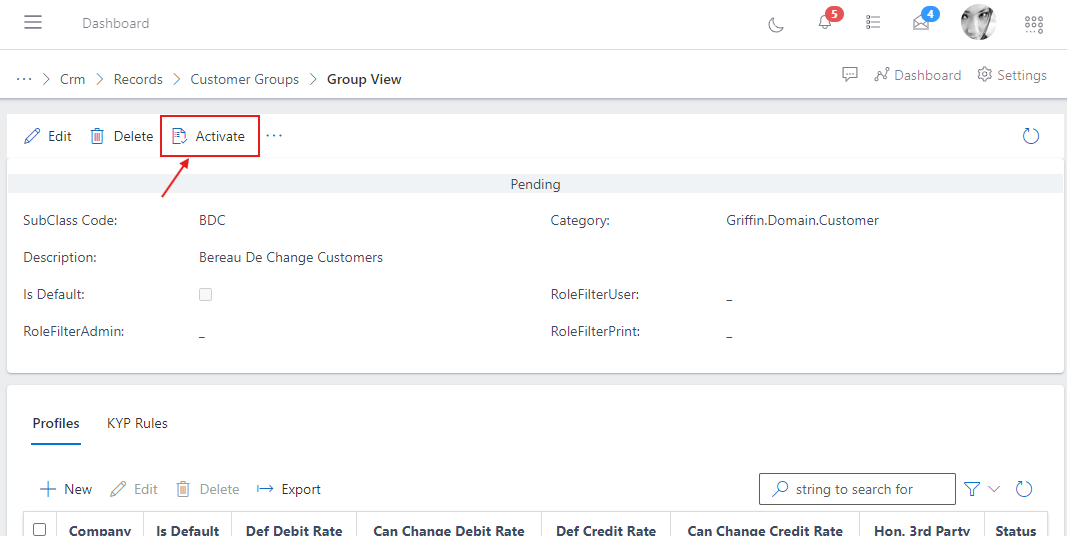Sort by Hon. 3rd Party column
The image size is (1067, 536).
pyautogui.click(x=921, y=531)
